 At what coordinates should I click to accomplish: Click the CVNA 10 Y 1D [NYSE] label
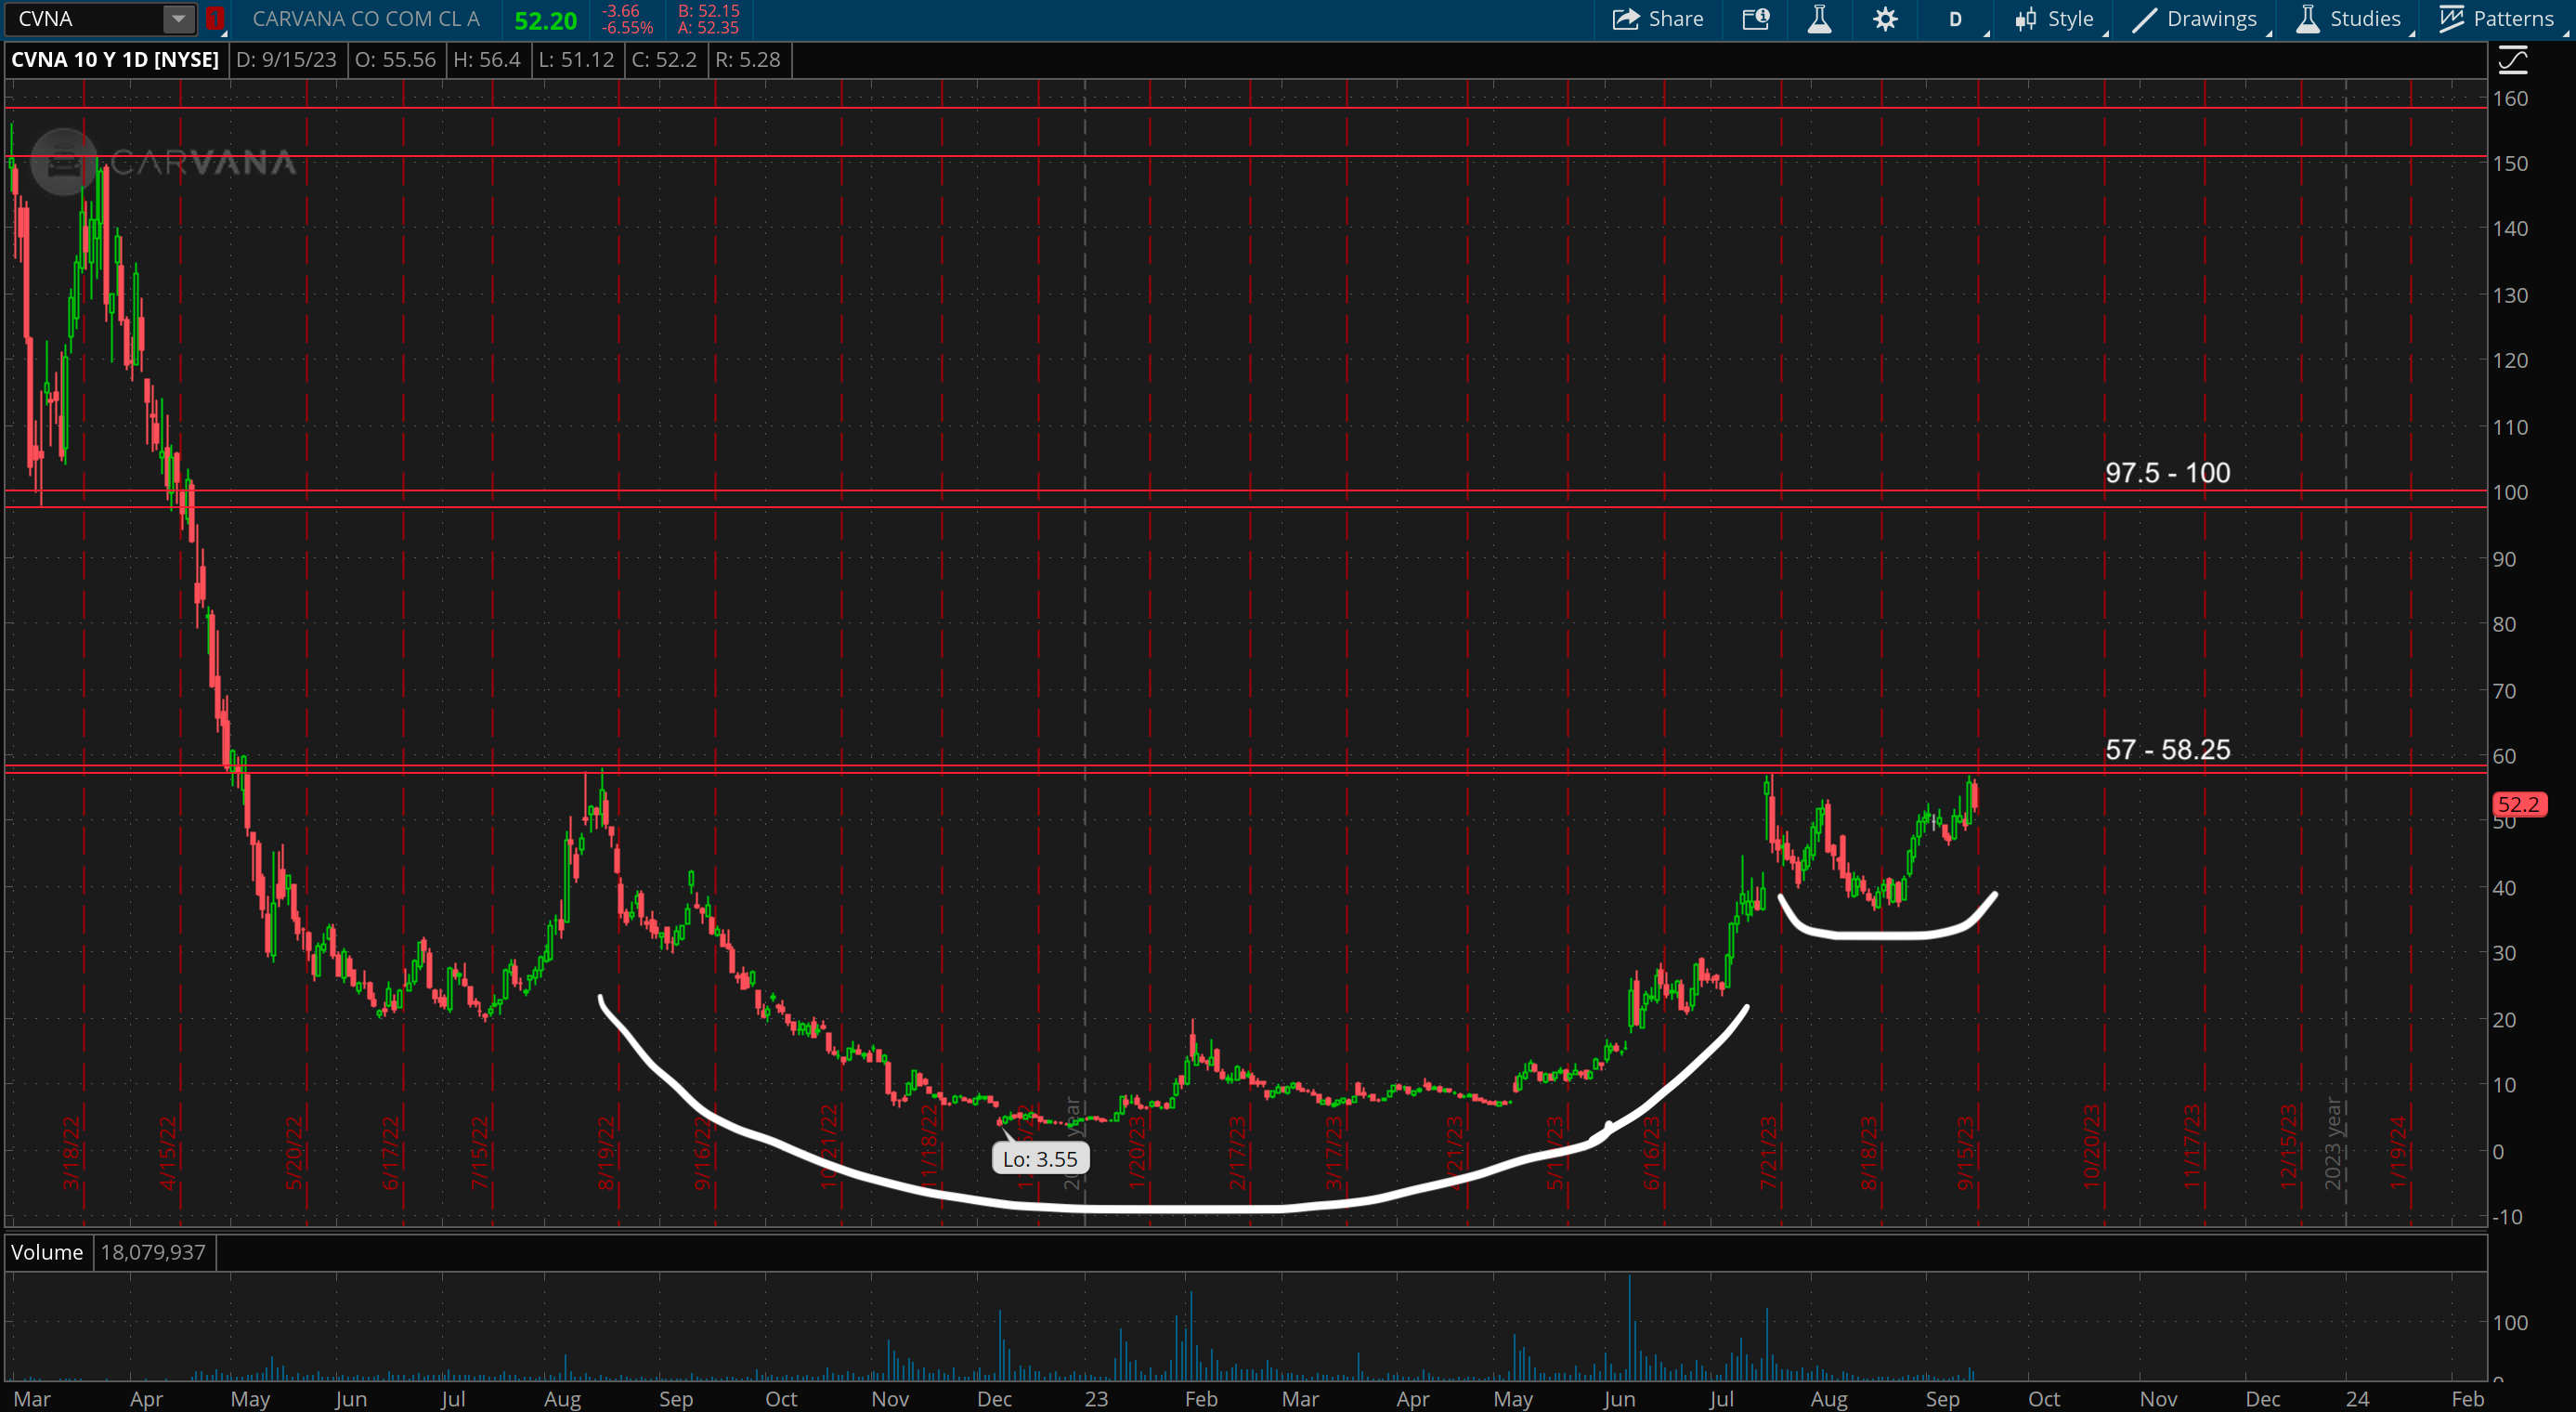pyautogui.click(x=115, y=59)
